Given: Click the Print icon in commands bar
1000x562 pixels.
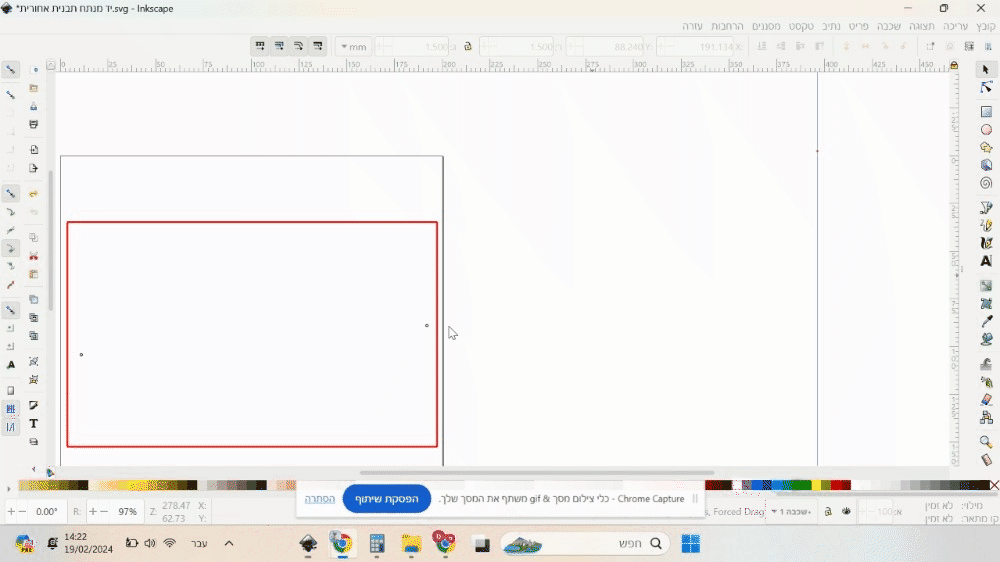Looking at the screenshot, I should (x=34, y=124).
